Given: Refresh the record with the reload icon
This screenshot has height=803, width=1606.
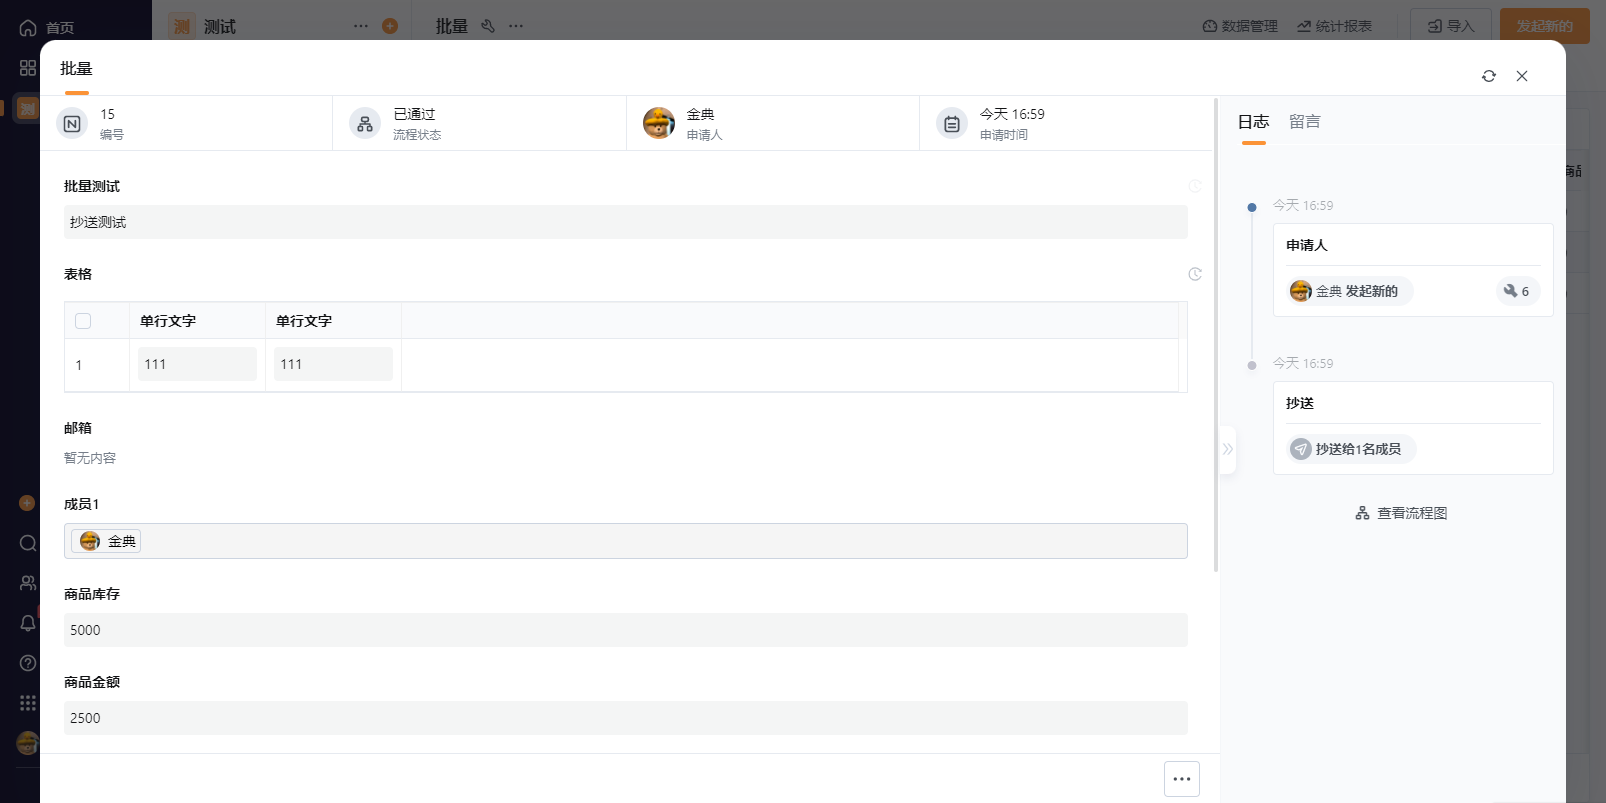Looking at the screenshot, I should pyautogui.click(x=1489, y=76).
